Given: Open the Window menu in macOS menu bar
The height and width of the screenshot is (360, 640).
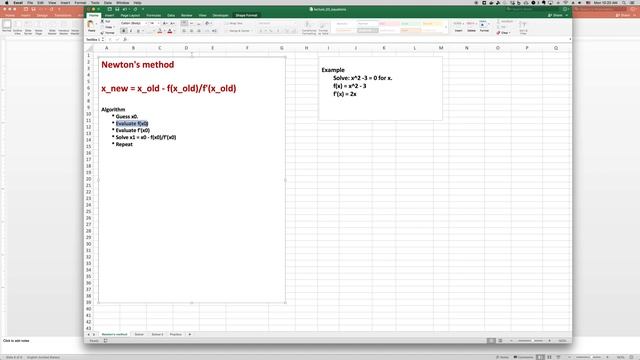Looking at the screenshot, I should click(122, 2).
